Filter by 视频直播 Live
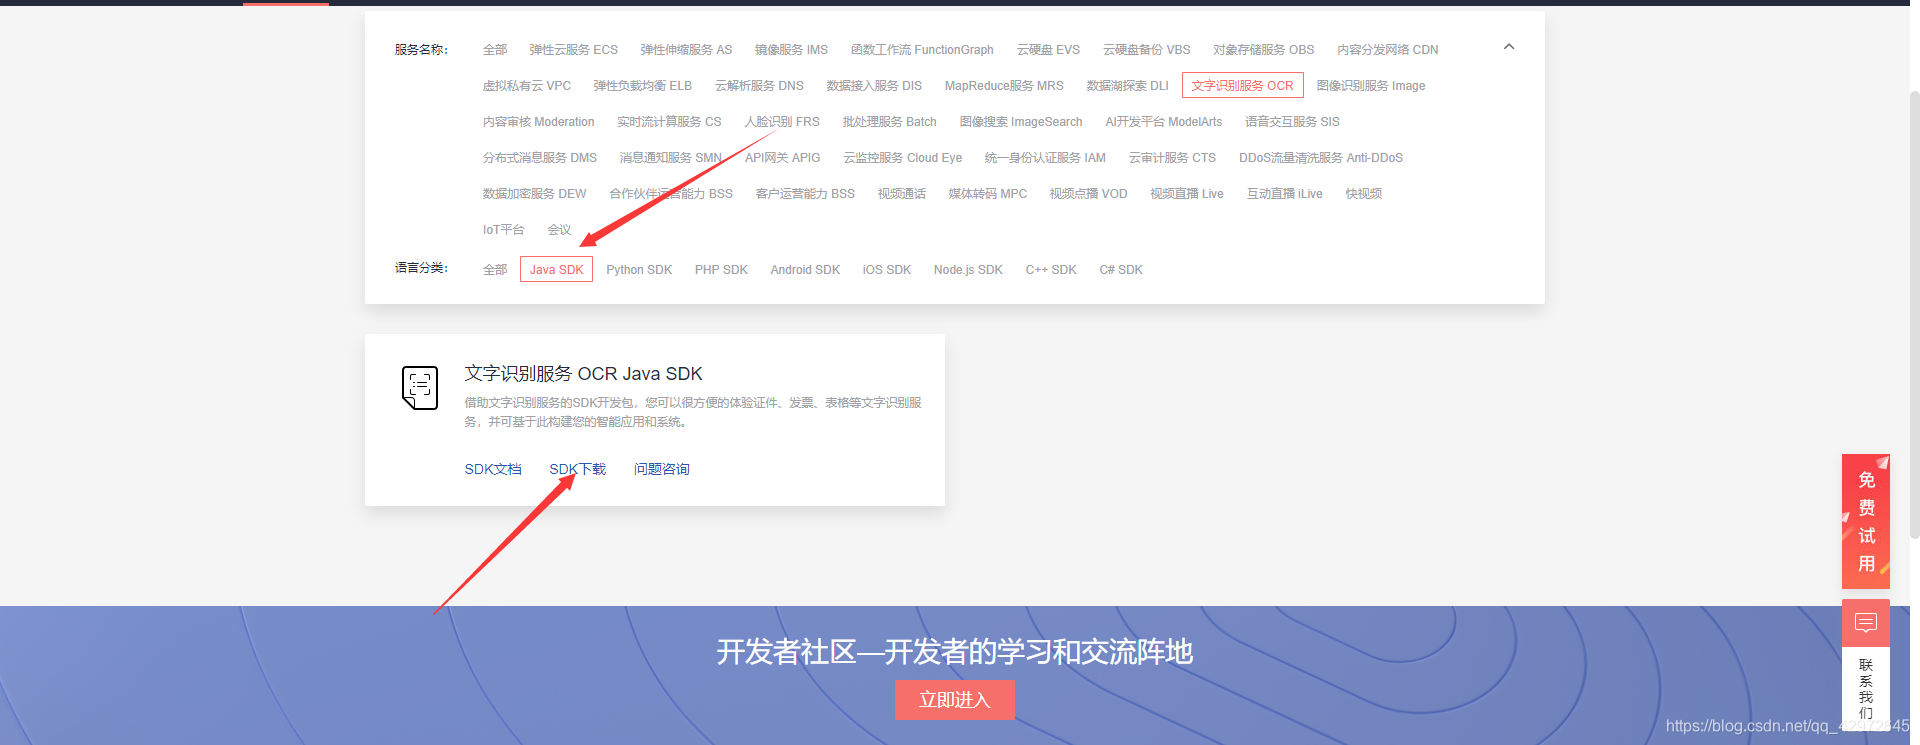The height and width of the screenshot is (745, 1920). coord(1186,194)
